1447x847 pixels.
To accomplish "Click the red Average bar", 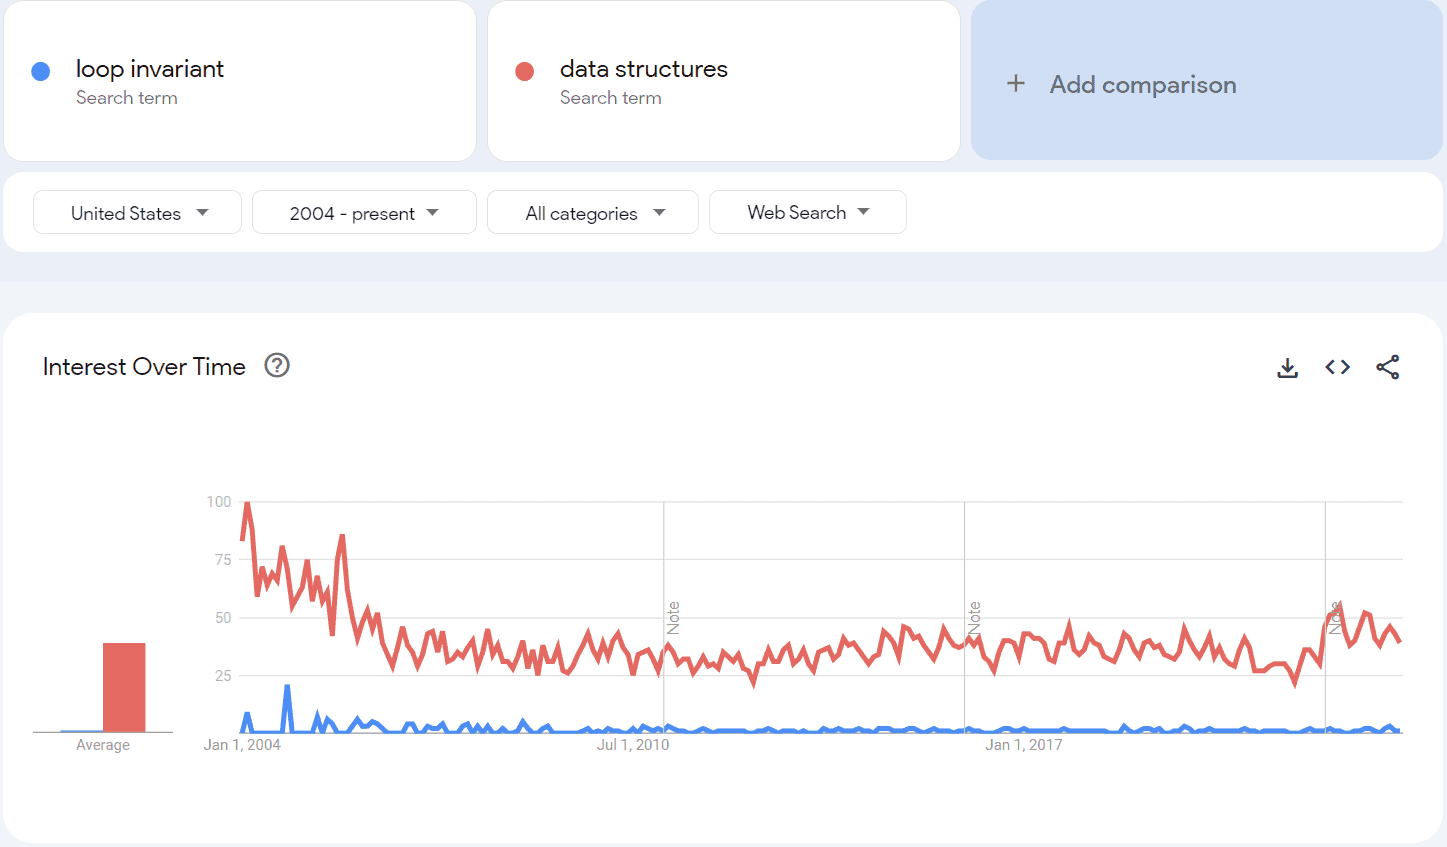I will pyautogui.click(x=123, y=685).
